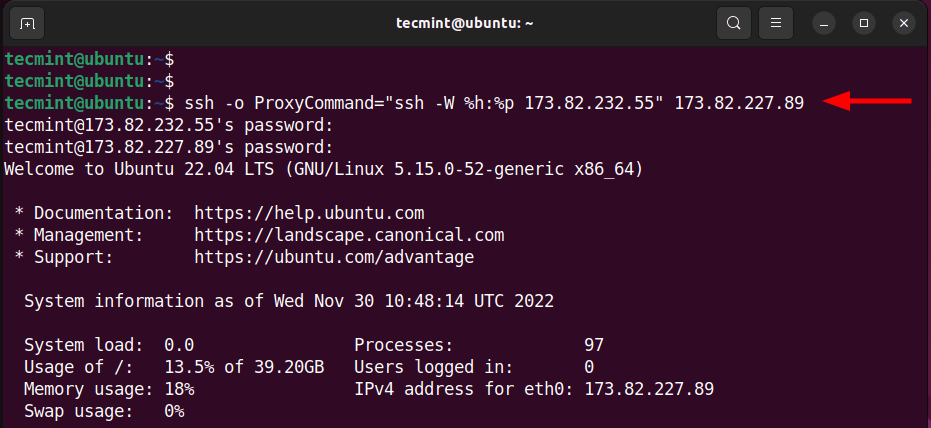Screen dimensions: 931x428
Task: Click the tecmint@ubuntu window title
Action: 465,22
